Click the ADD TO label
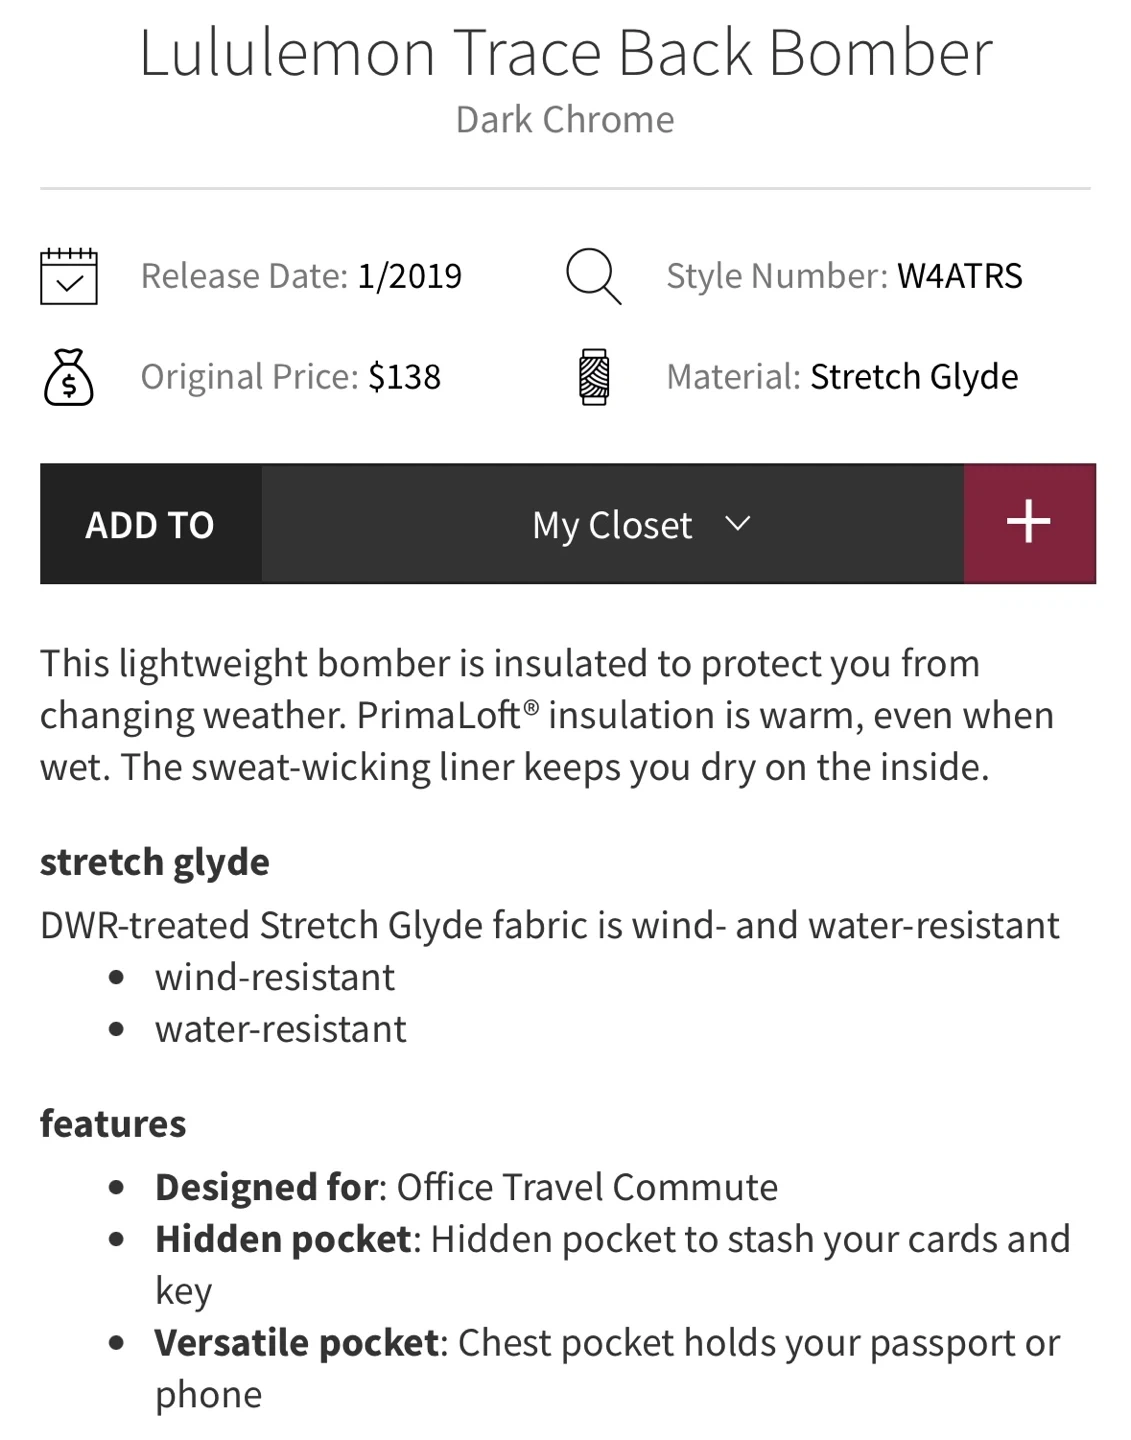The width and height of the screenshot is (1131, 1440). (150, 525)
